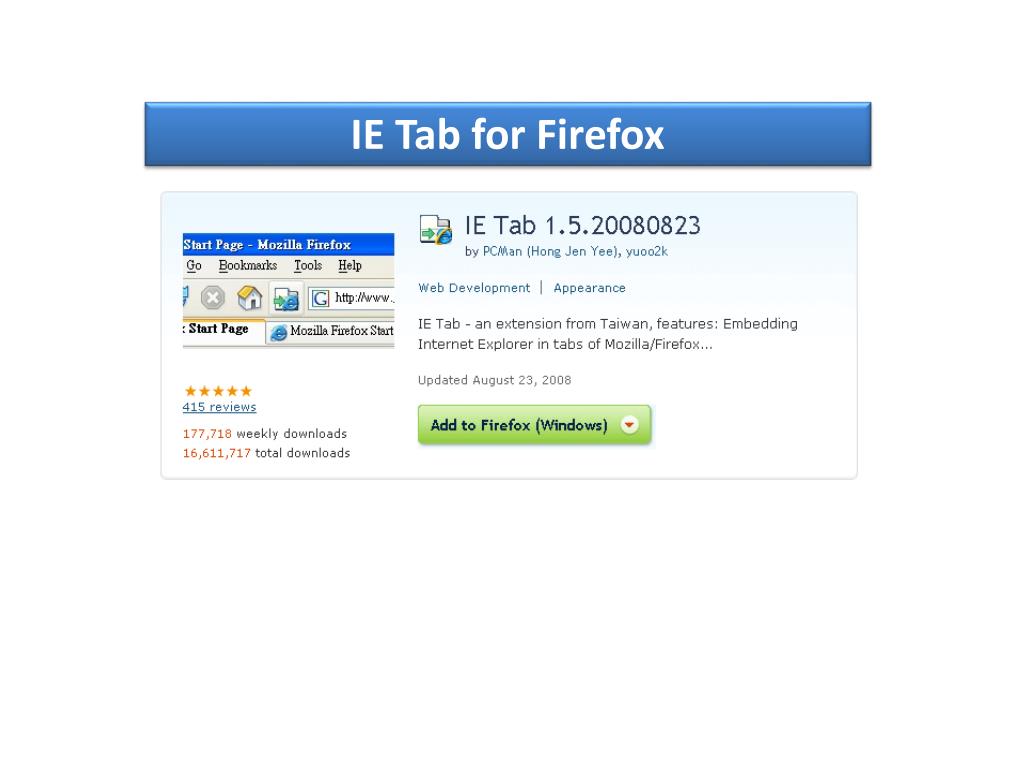
Task: Open PCMan (Hong Jen Yee) author link
Action: click(550, 251)
